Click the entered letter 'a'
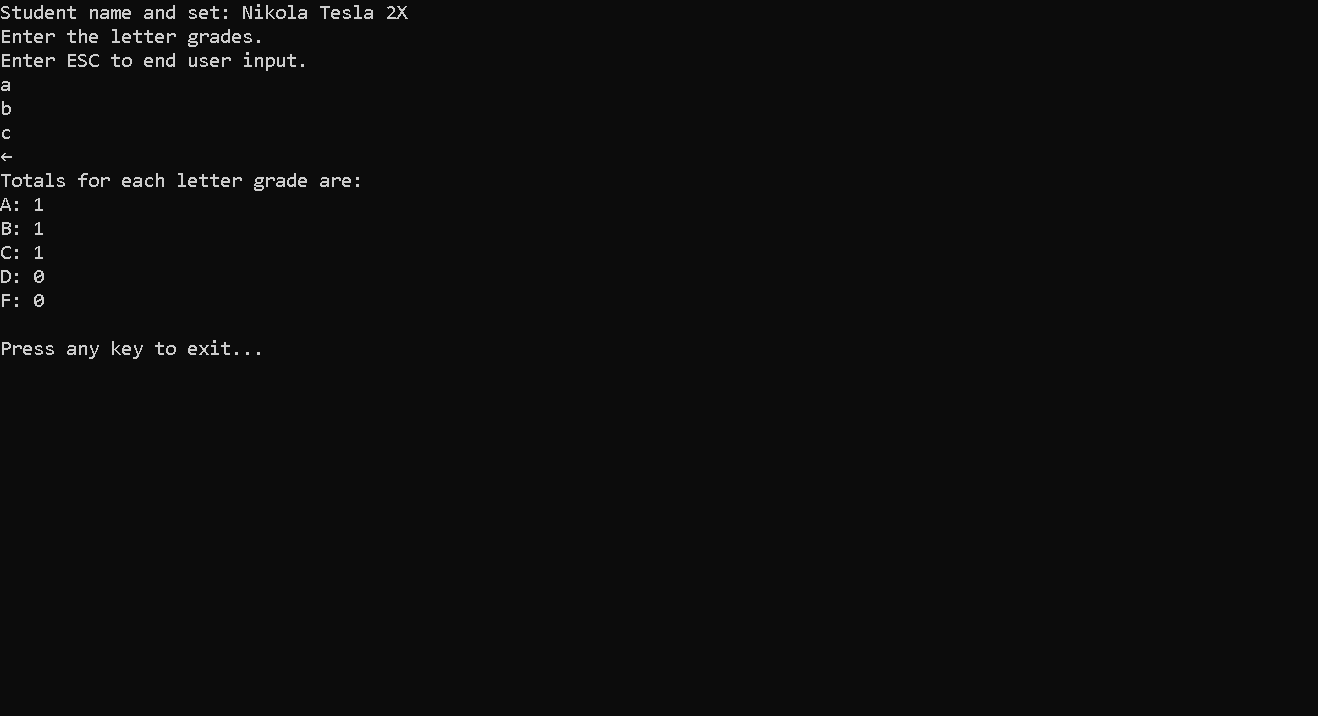The image size is (1318, 716). point(6,86)
